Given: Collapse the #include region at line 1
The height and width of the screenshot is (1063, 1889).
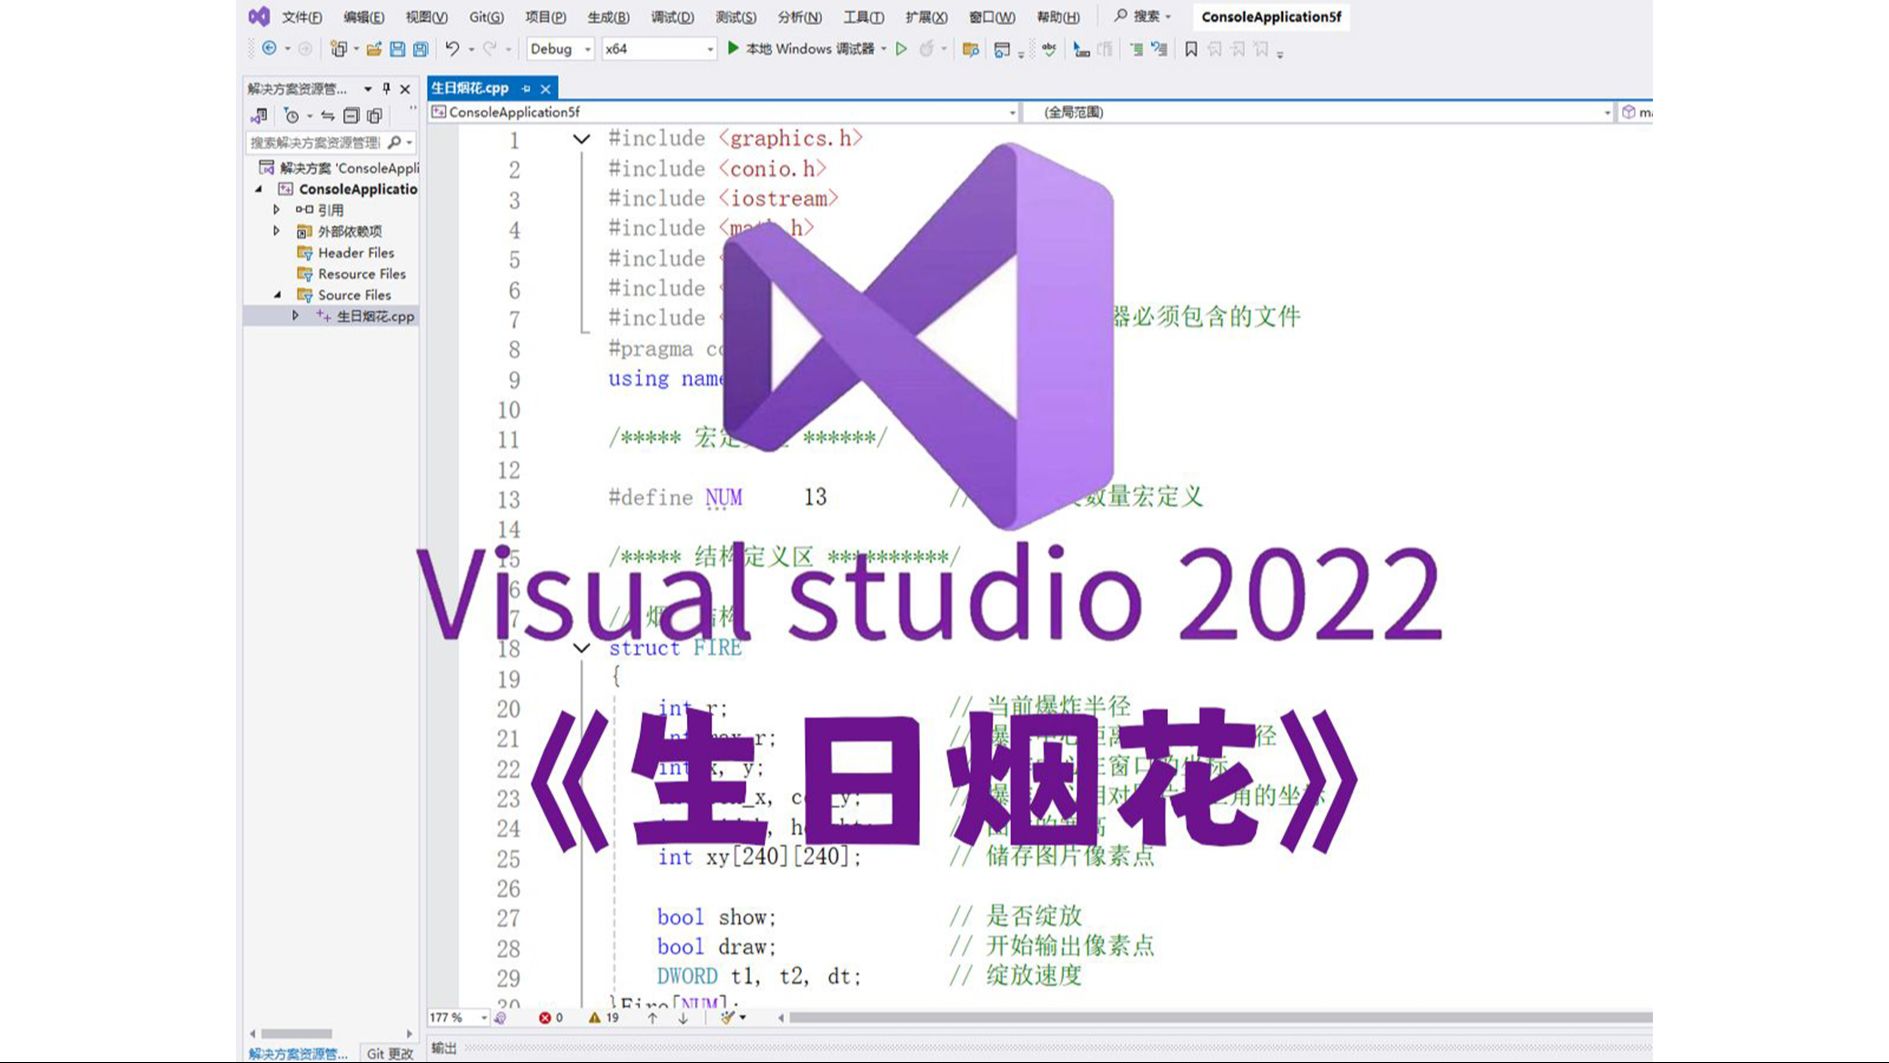Looking at the screenshot, I should [581, 139].
